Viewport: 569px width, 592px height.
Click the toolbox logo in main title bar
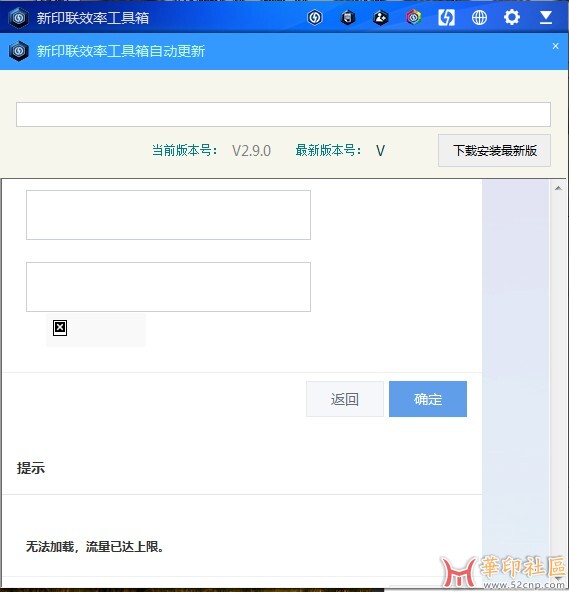18,17
